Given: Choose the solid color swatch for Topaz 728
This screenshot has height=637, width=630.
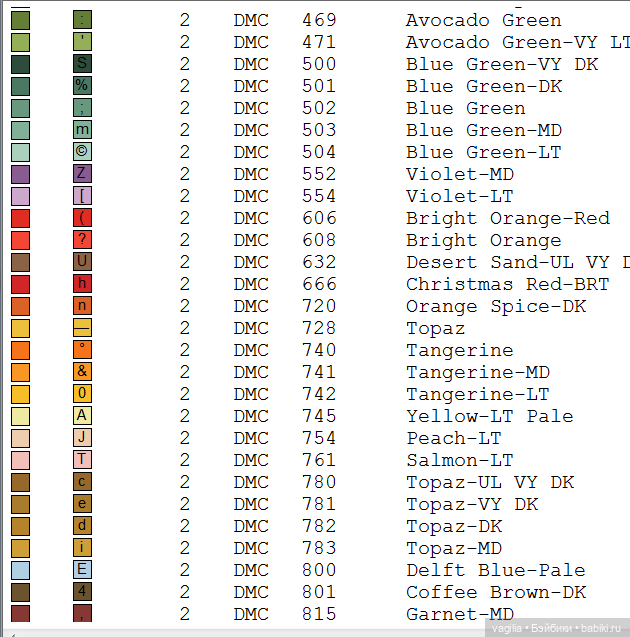Looking at the screenshot, I should (x=20, y=328).
